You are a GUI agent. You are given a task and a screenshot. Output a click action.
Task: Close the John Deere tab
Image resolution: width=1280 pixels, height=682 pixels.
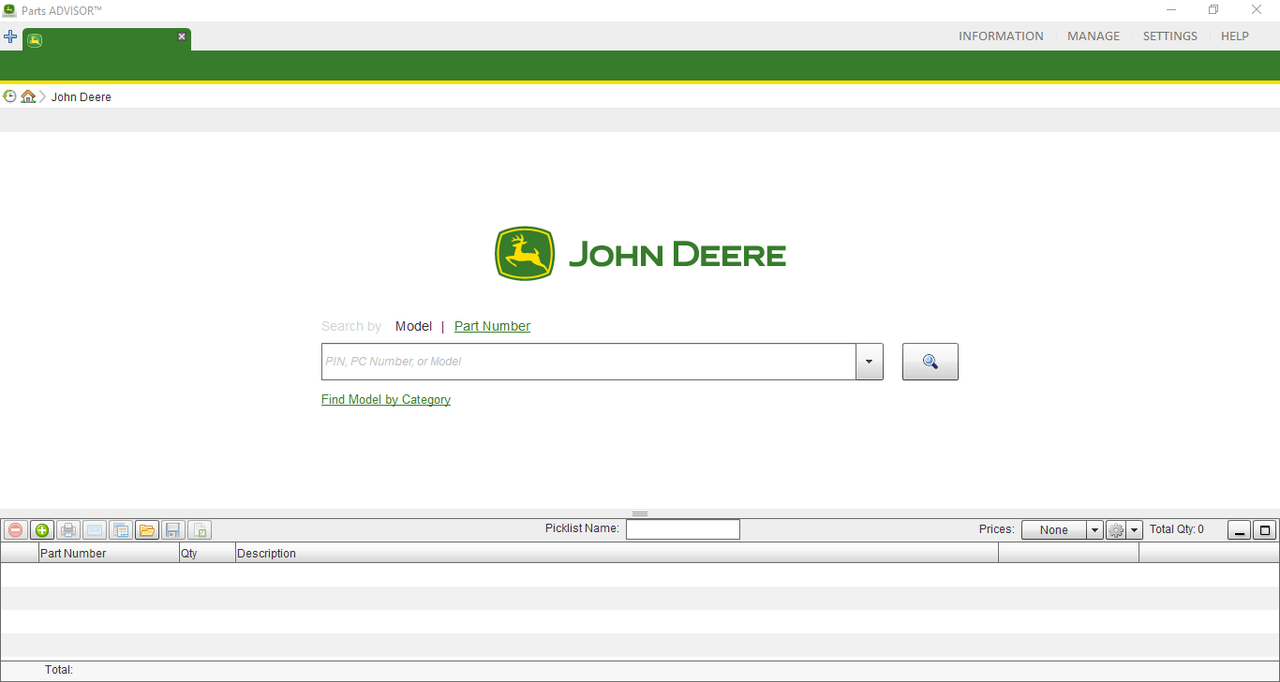pyautogui.click(x=181, y=36)
